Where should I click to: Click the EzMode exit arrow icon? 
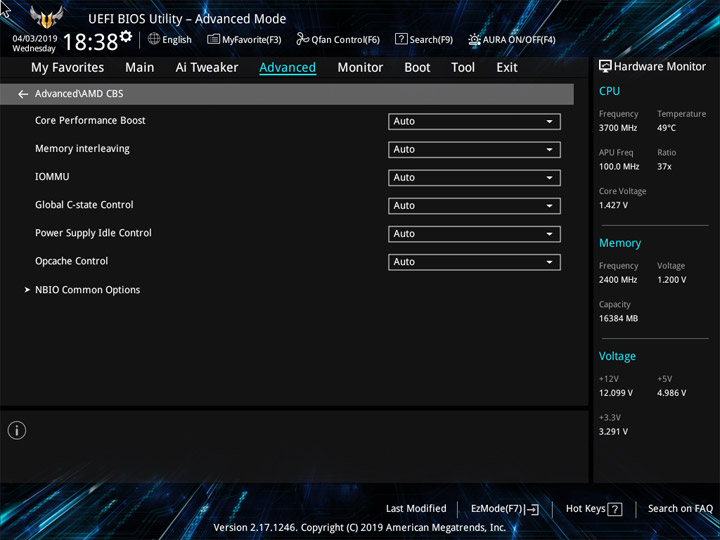[531, 509]
